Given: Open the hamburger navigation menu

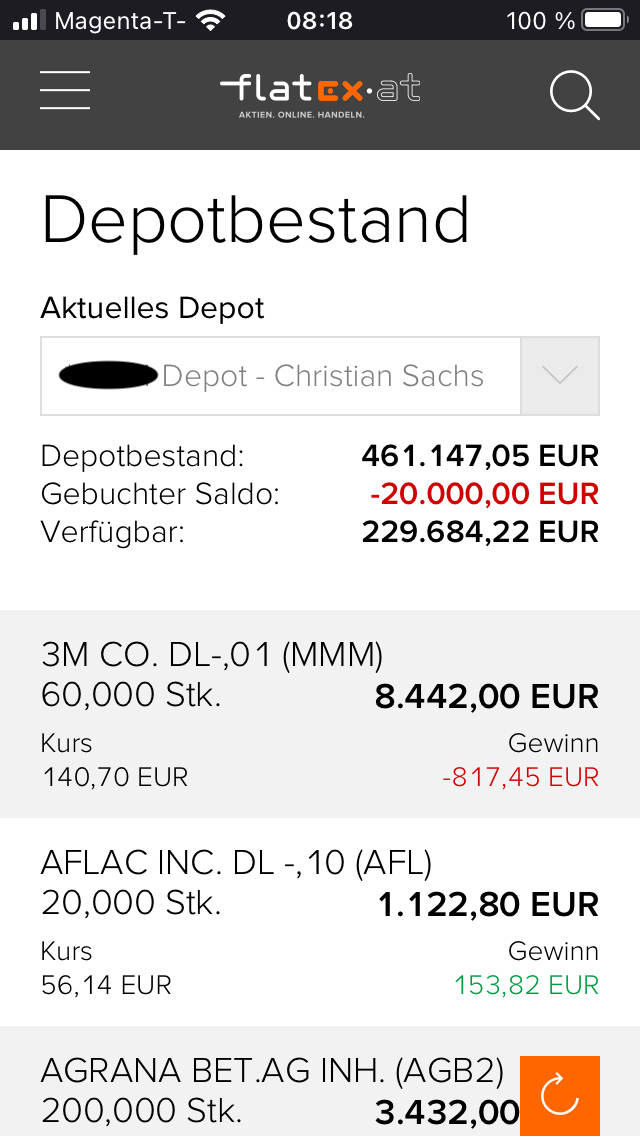Looking at the screenshot, I should 65,91.
